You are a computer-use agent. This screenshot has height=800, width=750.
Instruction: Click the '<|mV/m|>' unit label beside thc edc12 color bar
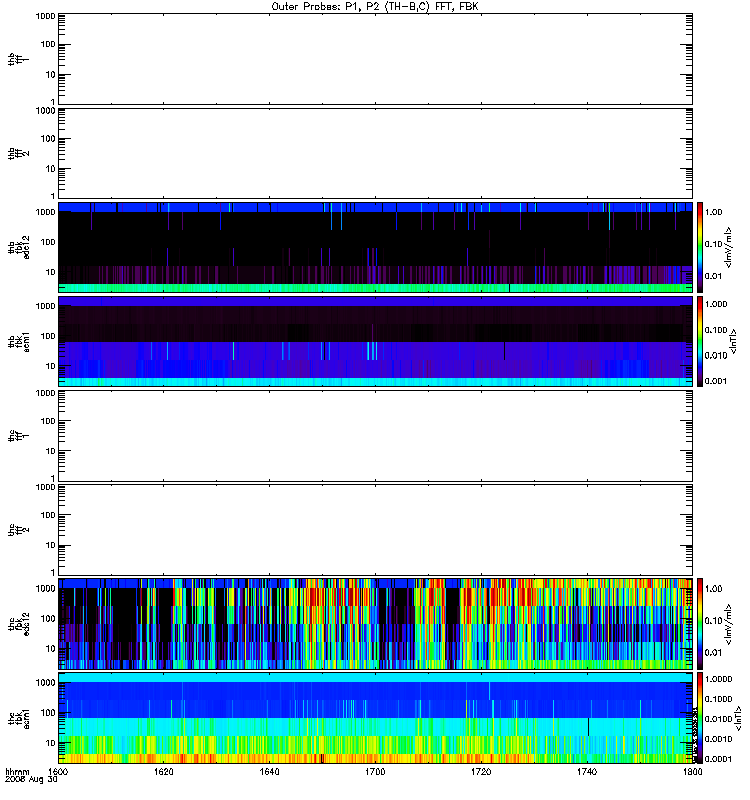[x=728, y=624]
